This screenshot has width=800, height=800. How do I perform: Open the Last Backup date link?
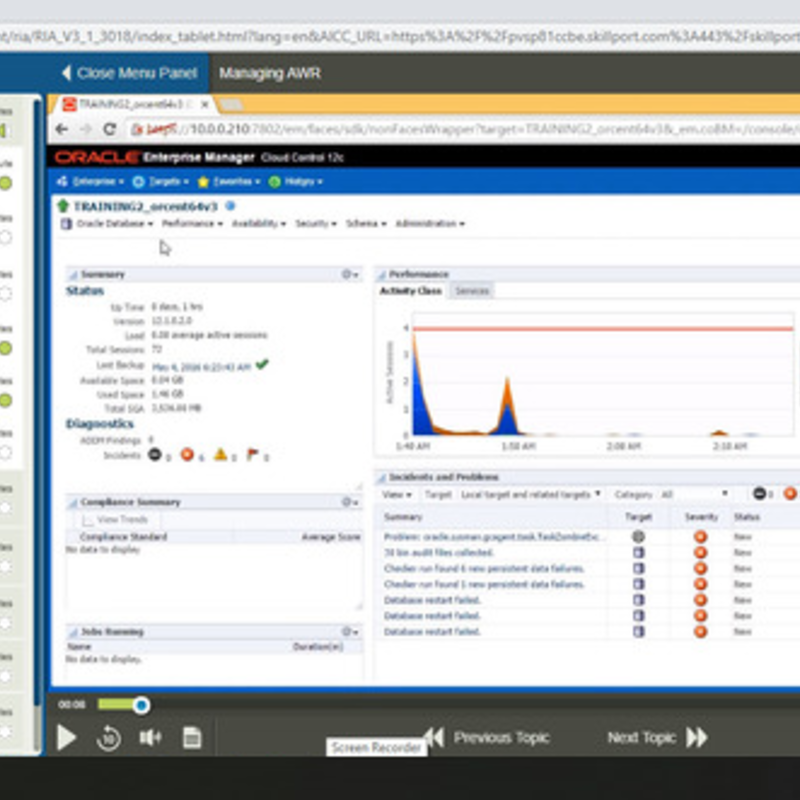tap(202, 366)
